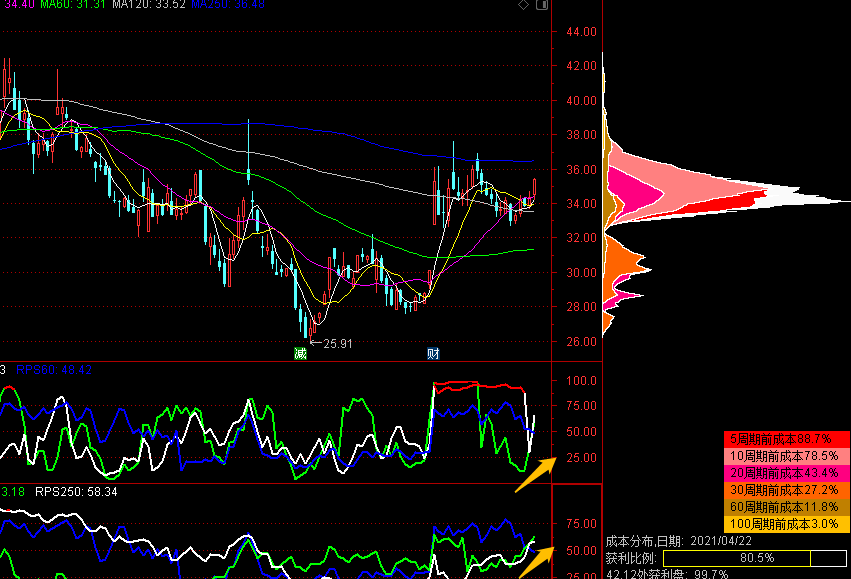Click the 60周期前成本 brown legend

(786, 507)
